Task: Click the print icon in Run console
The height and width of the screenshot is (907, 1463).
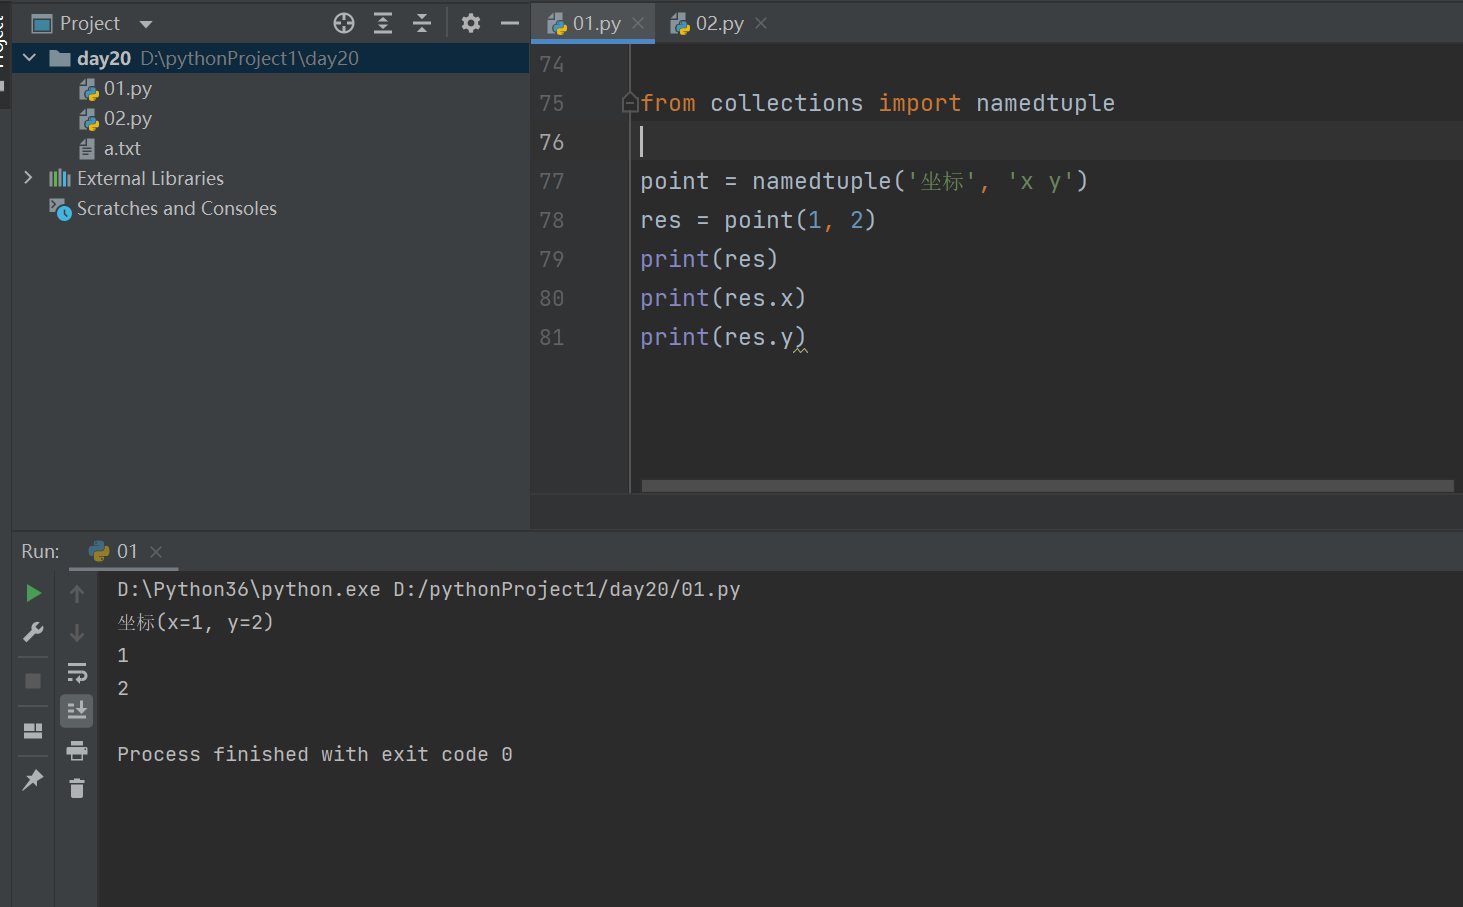Action: [x=77, y=750]
